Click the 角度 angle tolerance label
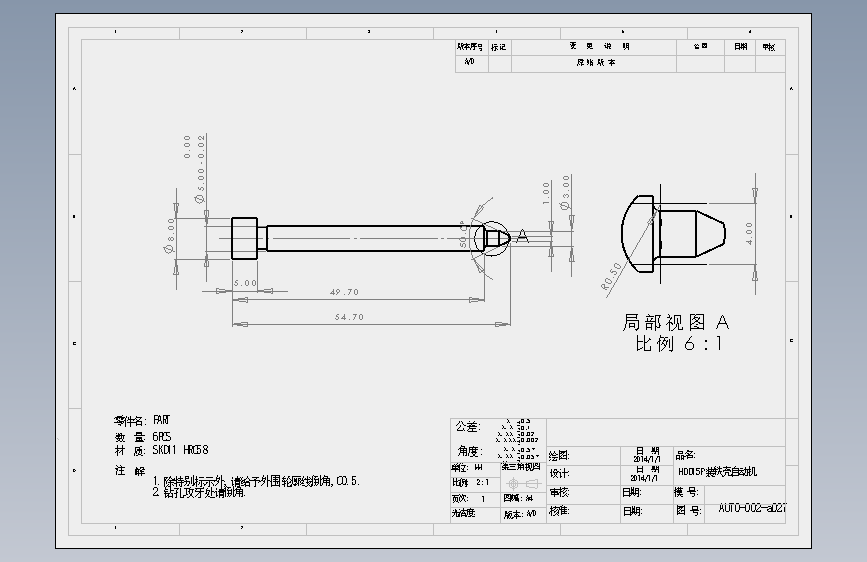 470,451
